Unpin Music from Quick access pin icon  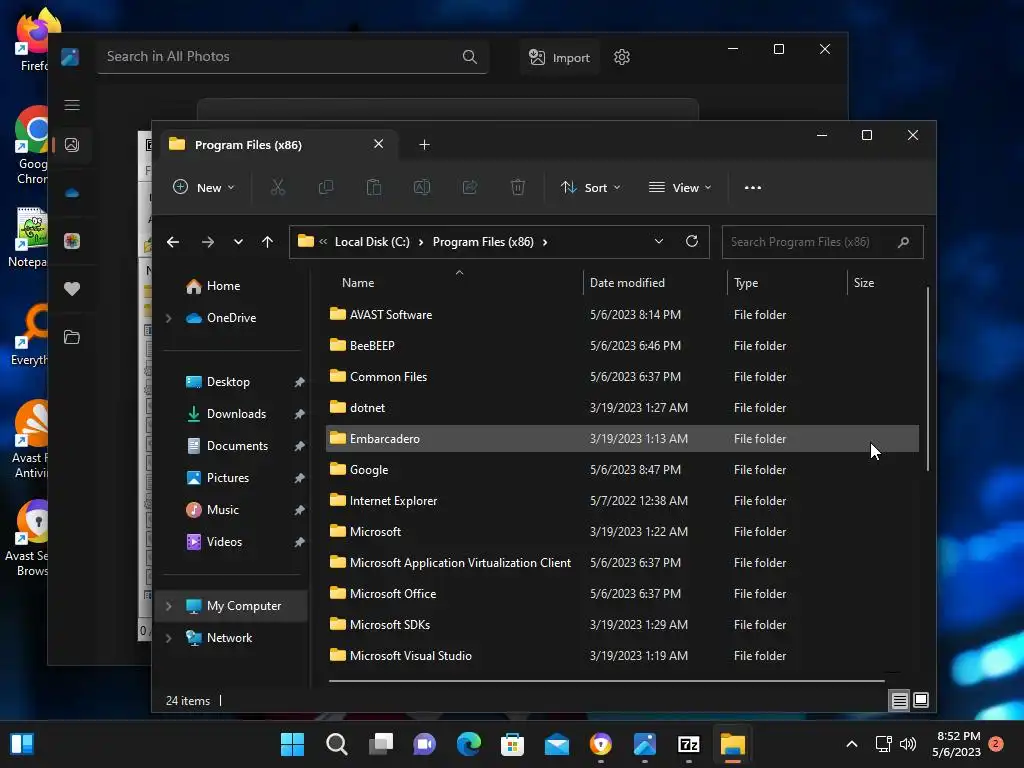(299, 510)
